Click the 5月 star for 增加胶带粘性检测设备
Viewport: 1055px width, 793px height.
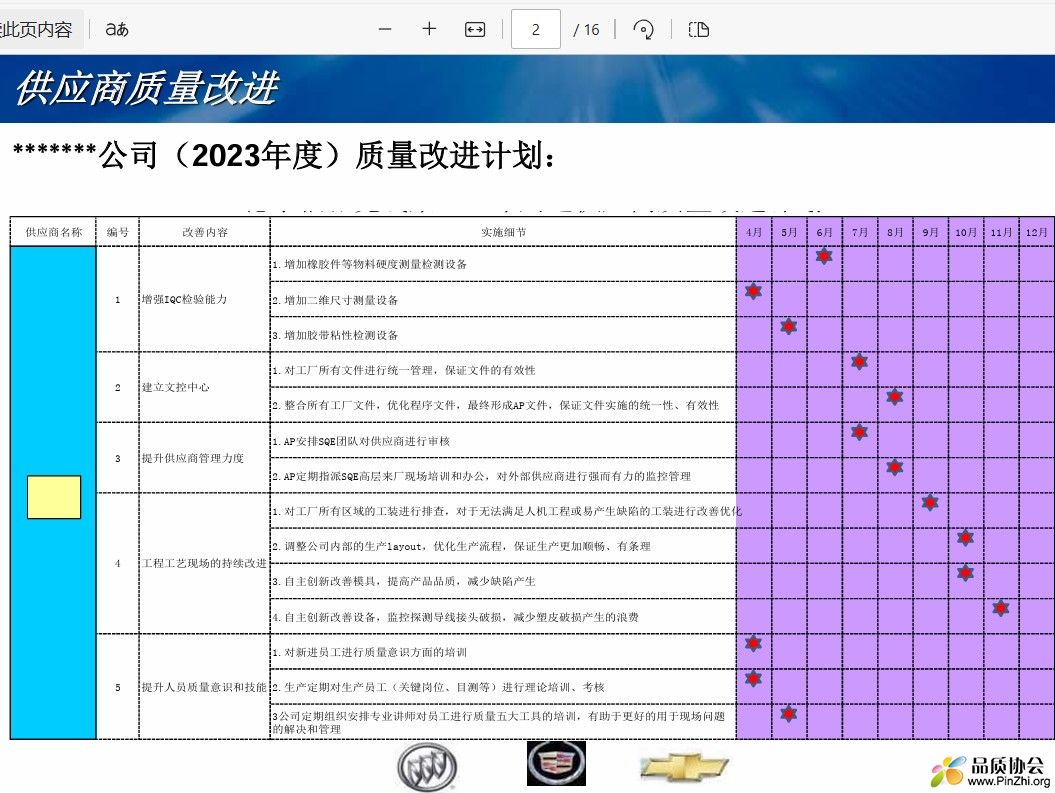click(789, 326)
